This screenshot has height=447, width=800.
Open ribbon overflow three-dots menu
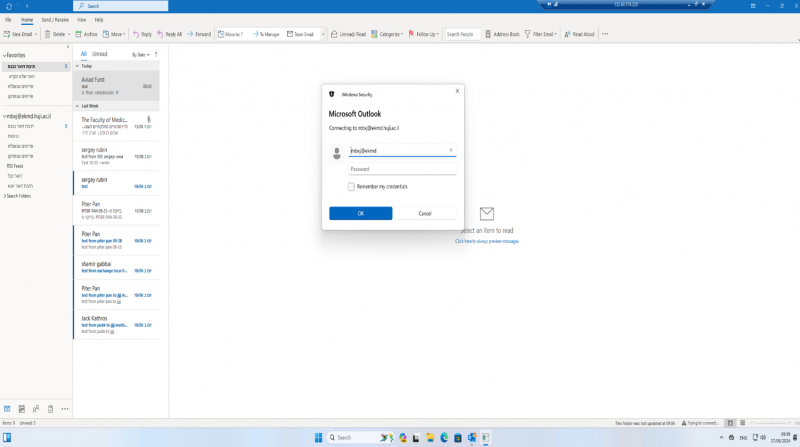click(605, 34)
